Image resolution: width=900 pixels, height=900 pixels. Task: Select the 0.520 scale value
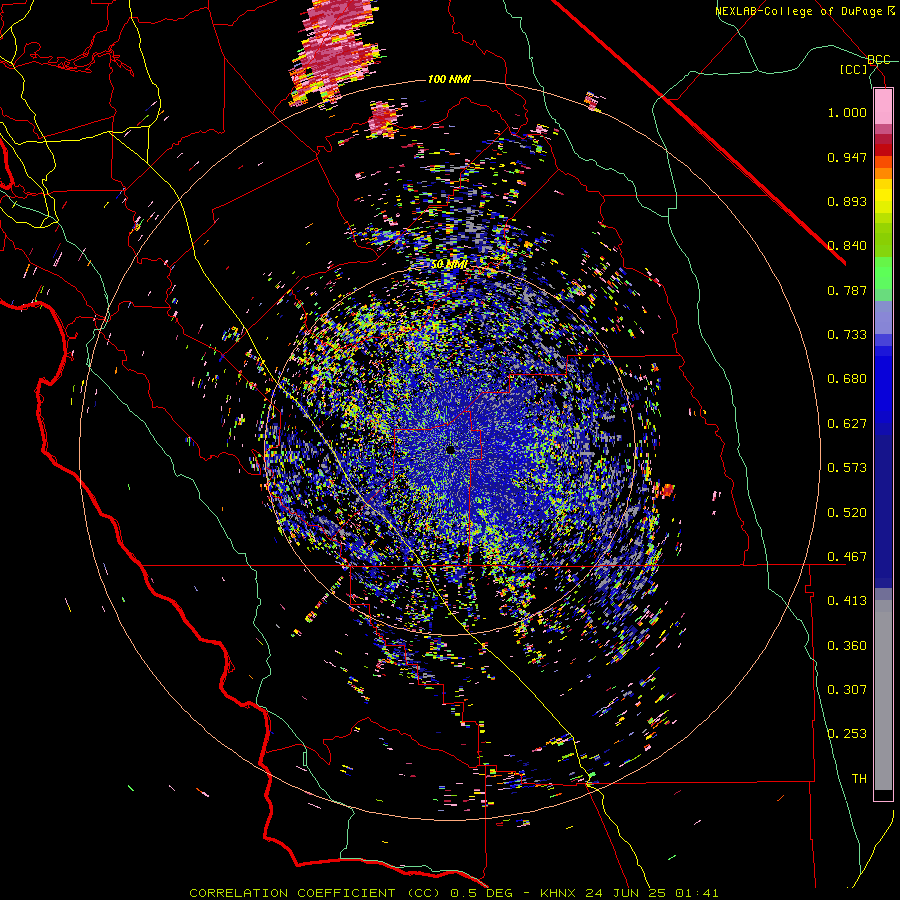[847, 513]
